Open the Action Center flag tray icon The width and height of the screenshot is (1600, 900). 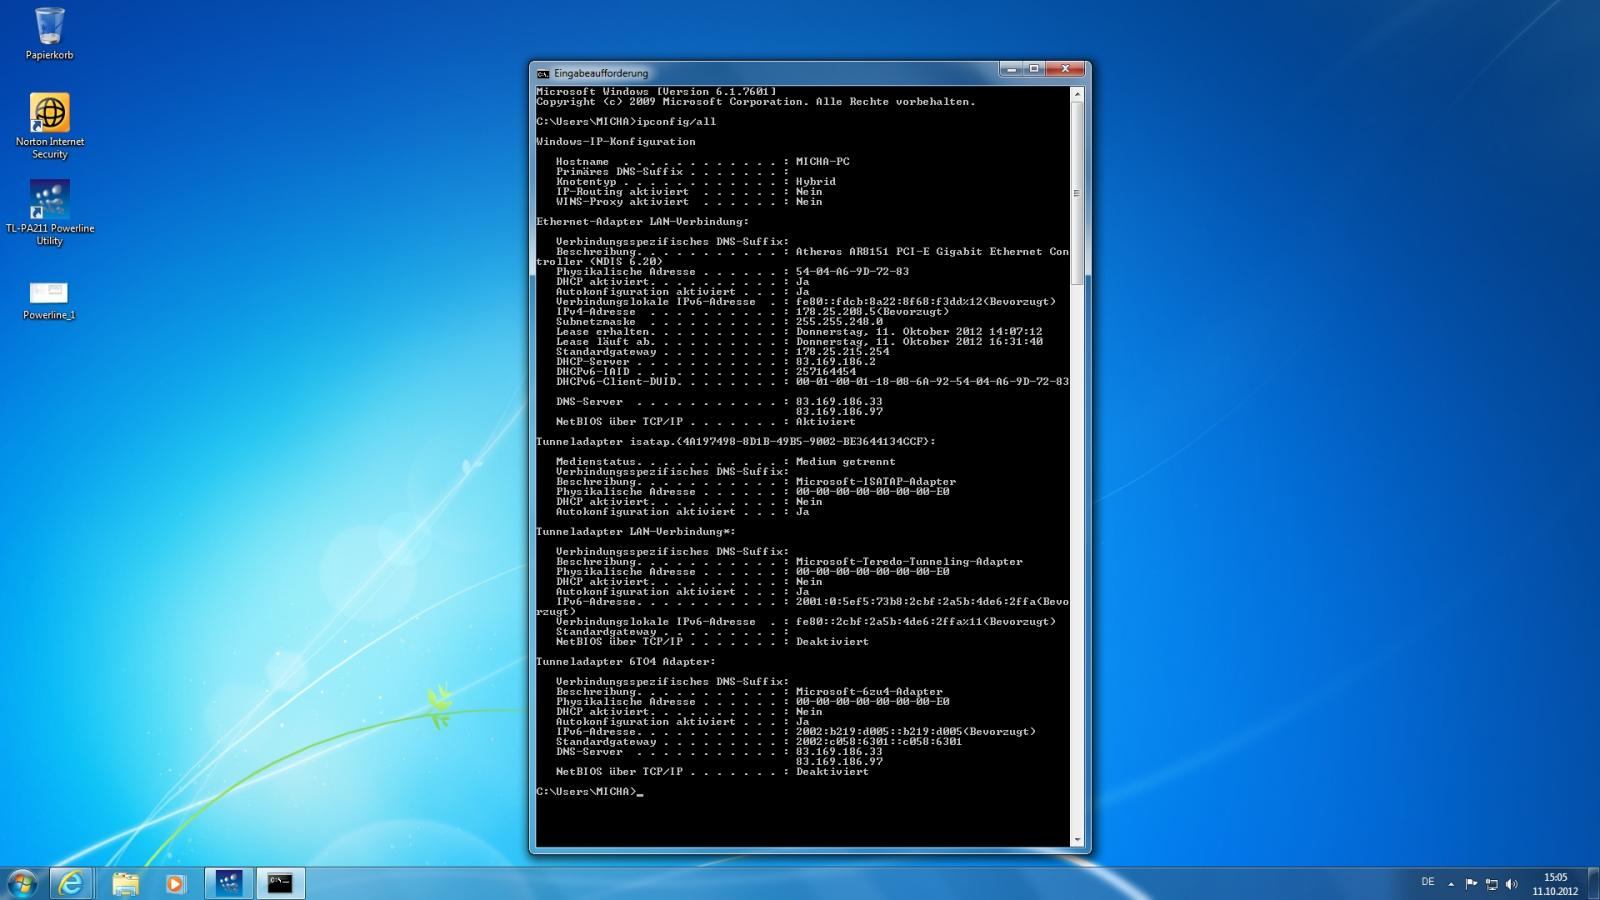(1471, 884)
